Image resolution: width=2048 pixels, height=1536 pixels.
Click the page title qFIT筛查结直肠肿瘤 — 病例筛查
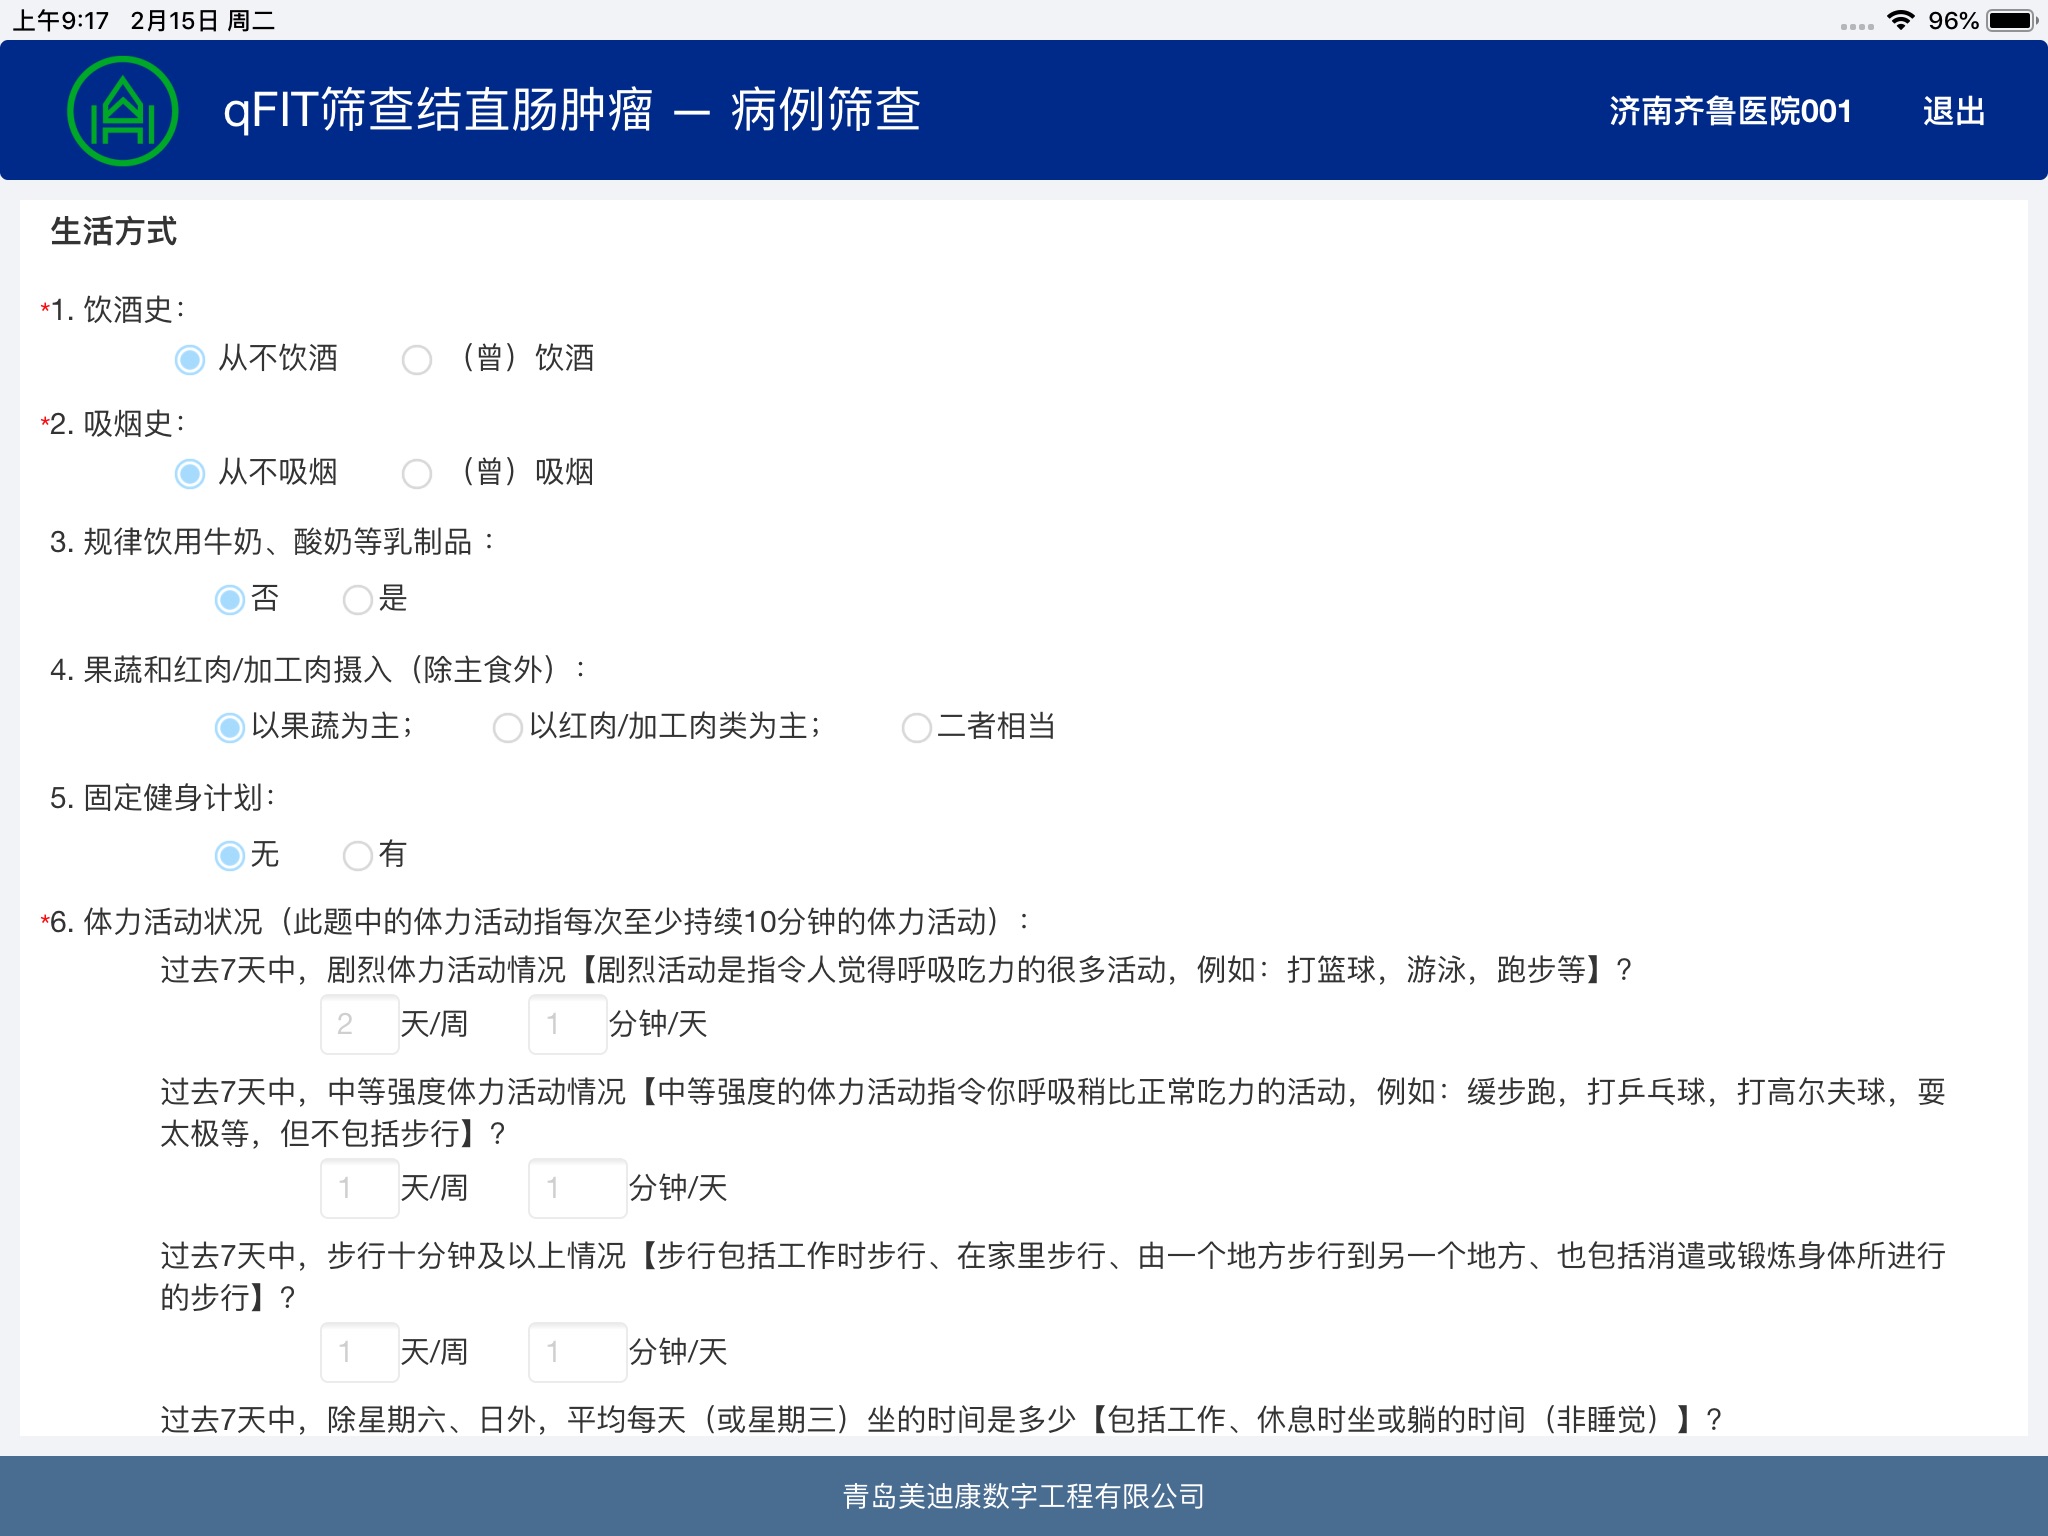(x=572, y=110)
